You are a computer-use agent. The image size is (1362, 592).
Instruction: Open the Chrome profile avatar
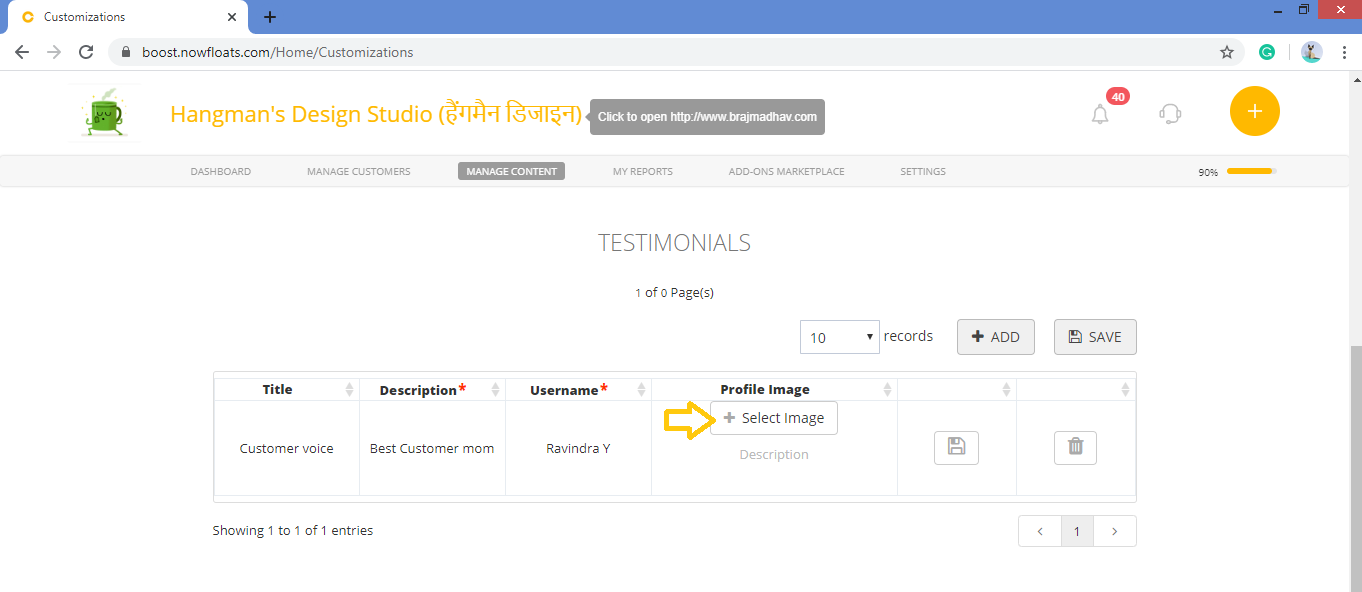point(1312,52)
